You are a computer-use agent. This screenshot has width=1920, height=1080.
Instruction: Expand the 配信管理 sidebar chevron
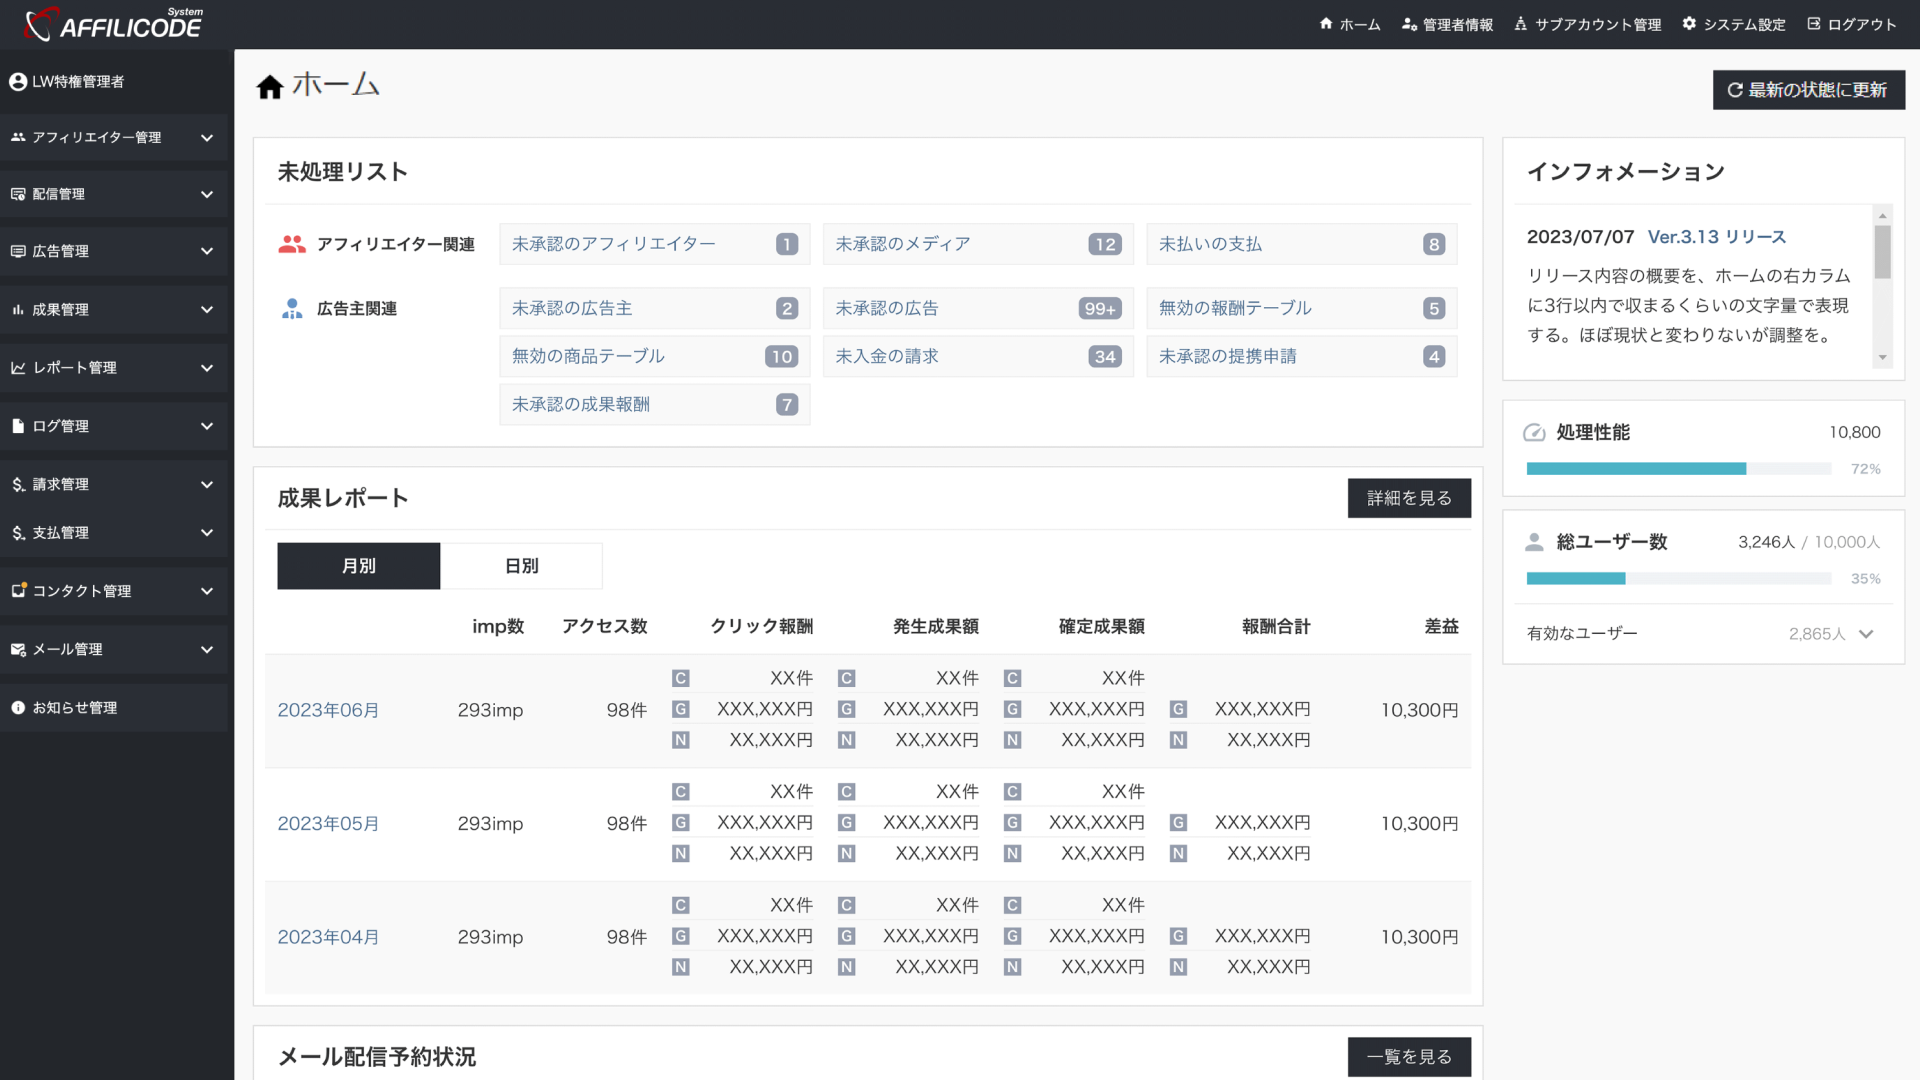click(207, 195)
